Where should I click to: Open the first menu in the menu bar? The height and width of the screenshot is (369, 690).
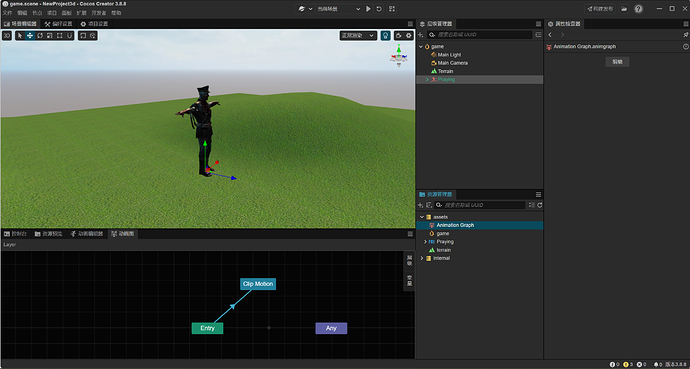pyautogui.click(x=7, y=13)
